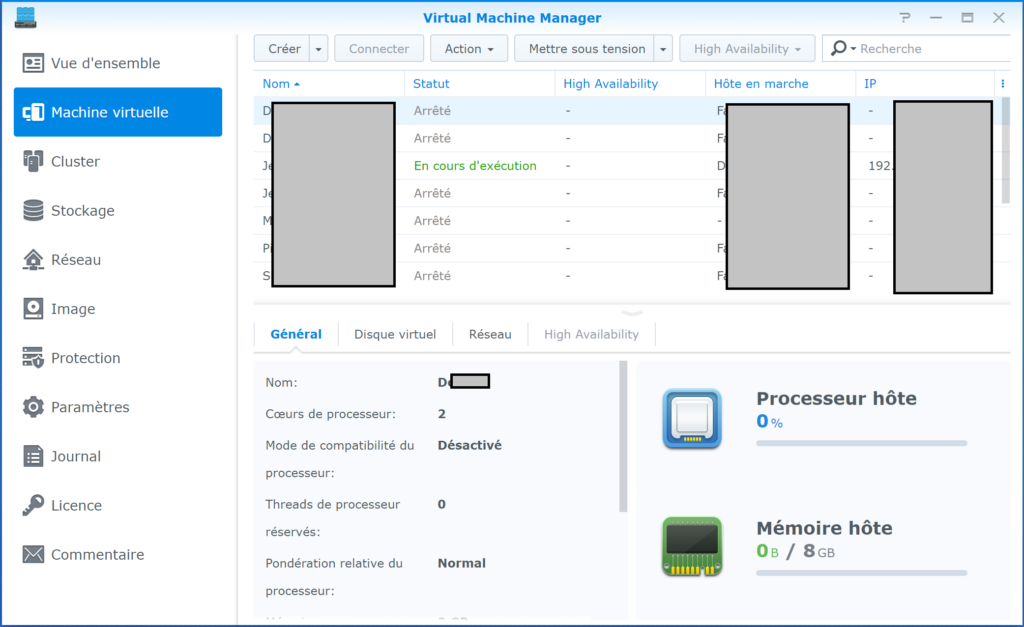This screenshot has height=627, width=1024.
Task: Click the Créer button
Action: (284, 49)
